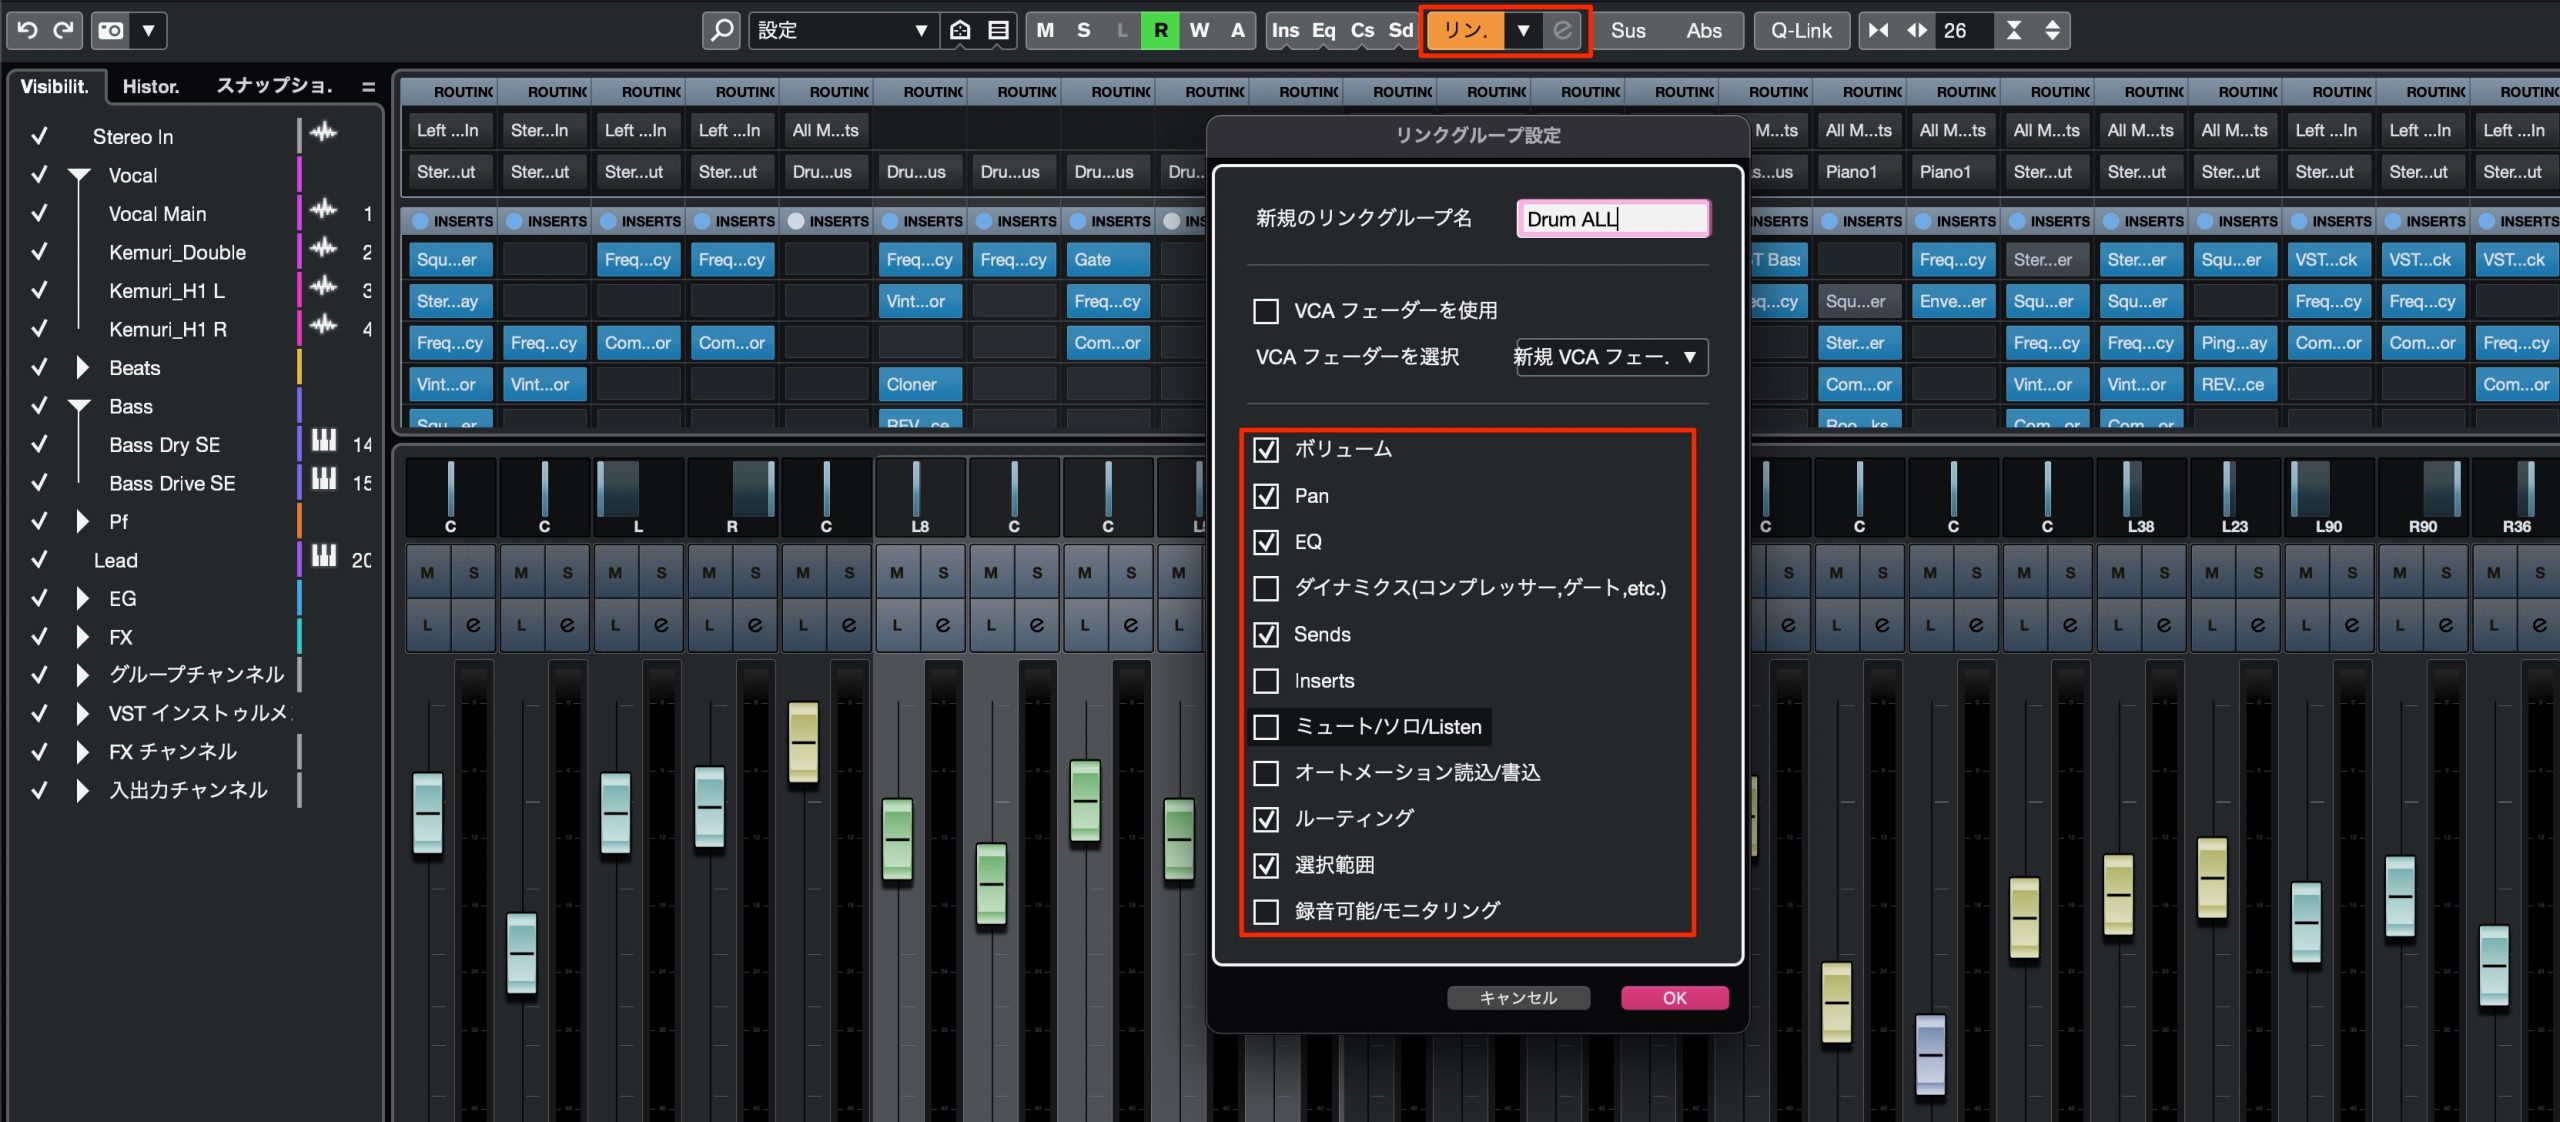Toggle the global Solo S button

1083,30
